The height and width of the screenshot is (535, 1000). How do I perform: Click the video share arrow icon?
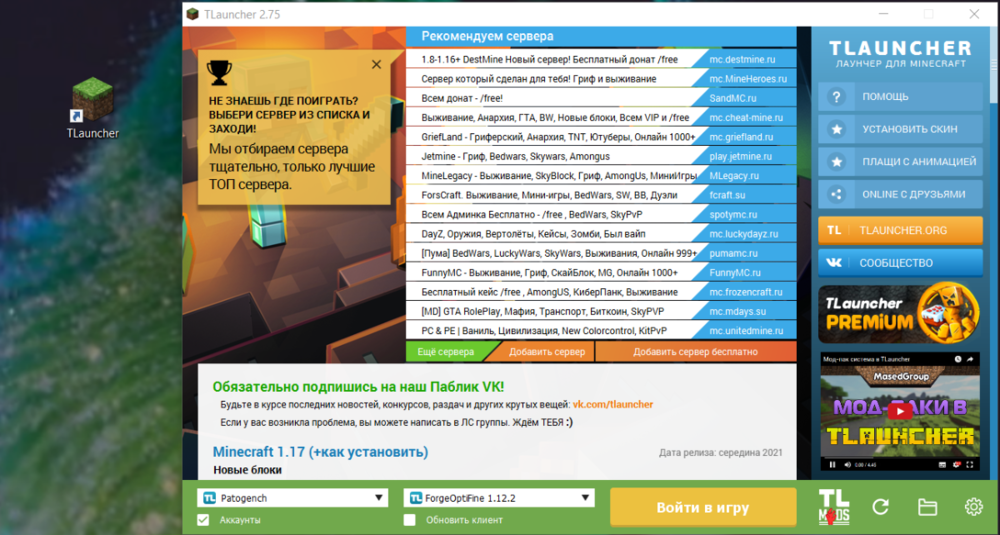tap(970, 360)
